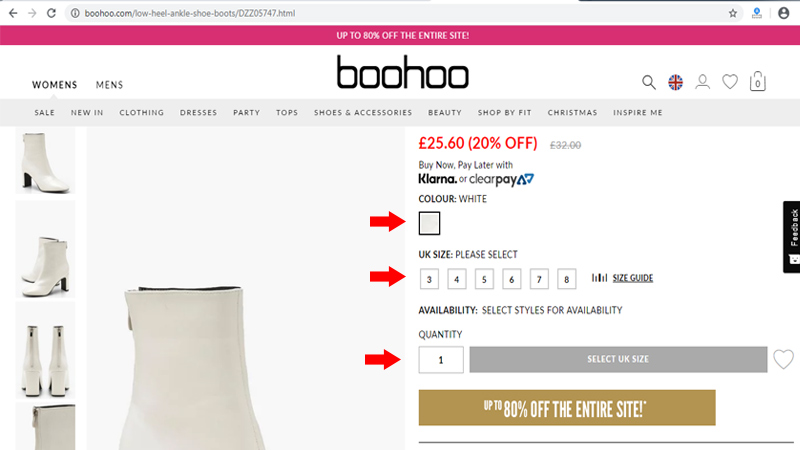
Task: Open the Dresses menu
Action: click(x=198, y=112)
